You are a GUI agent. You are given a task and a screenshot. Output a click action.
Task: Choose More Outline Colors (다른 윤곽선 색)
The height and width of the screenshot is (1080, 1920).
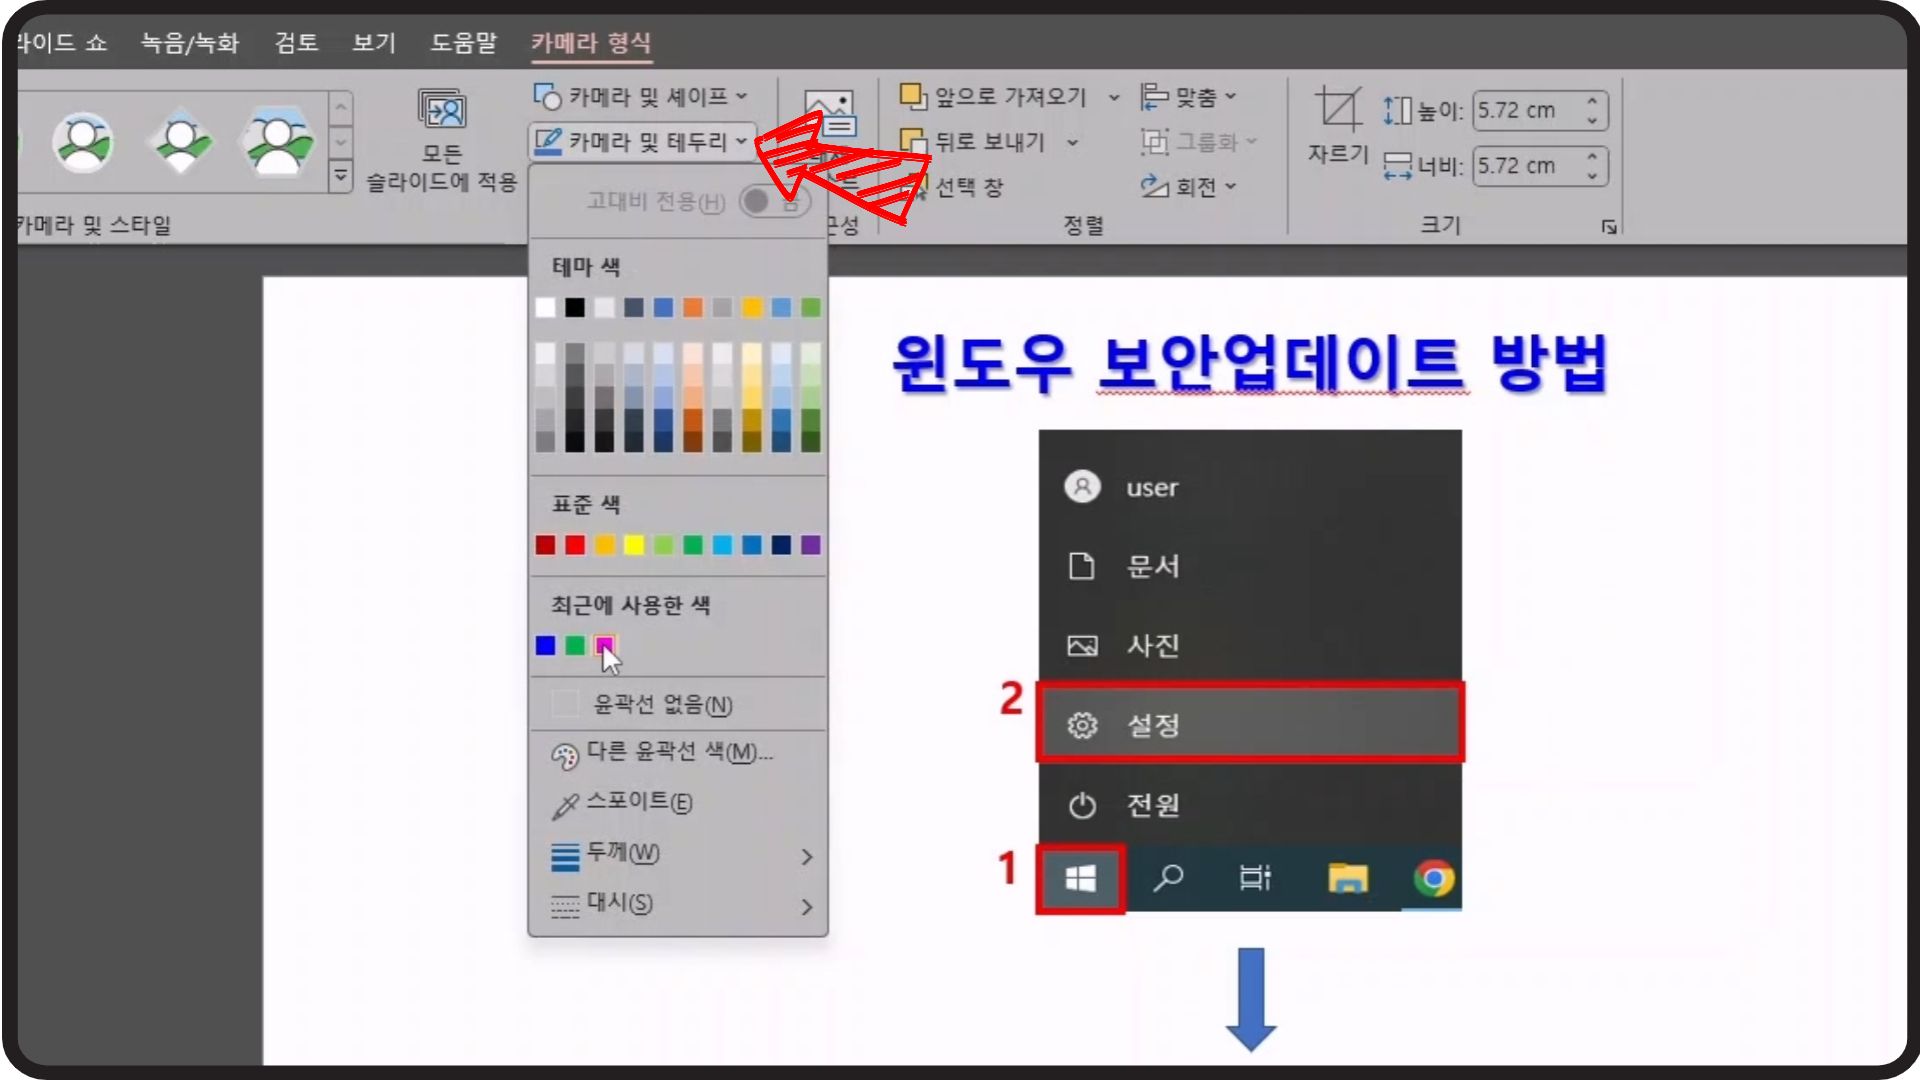pyautogui.click(x=678, y=752)
